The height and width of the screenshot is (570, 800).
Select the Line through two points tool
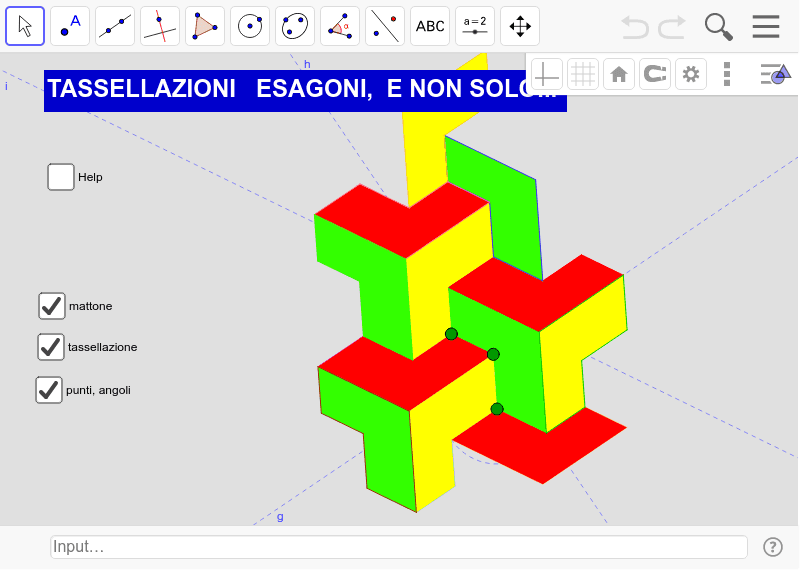click(115, 26)
